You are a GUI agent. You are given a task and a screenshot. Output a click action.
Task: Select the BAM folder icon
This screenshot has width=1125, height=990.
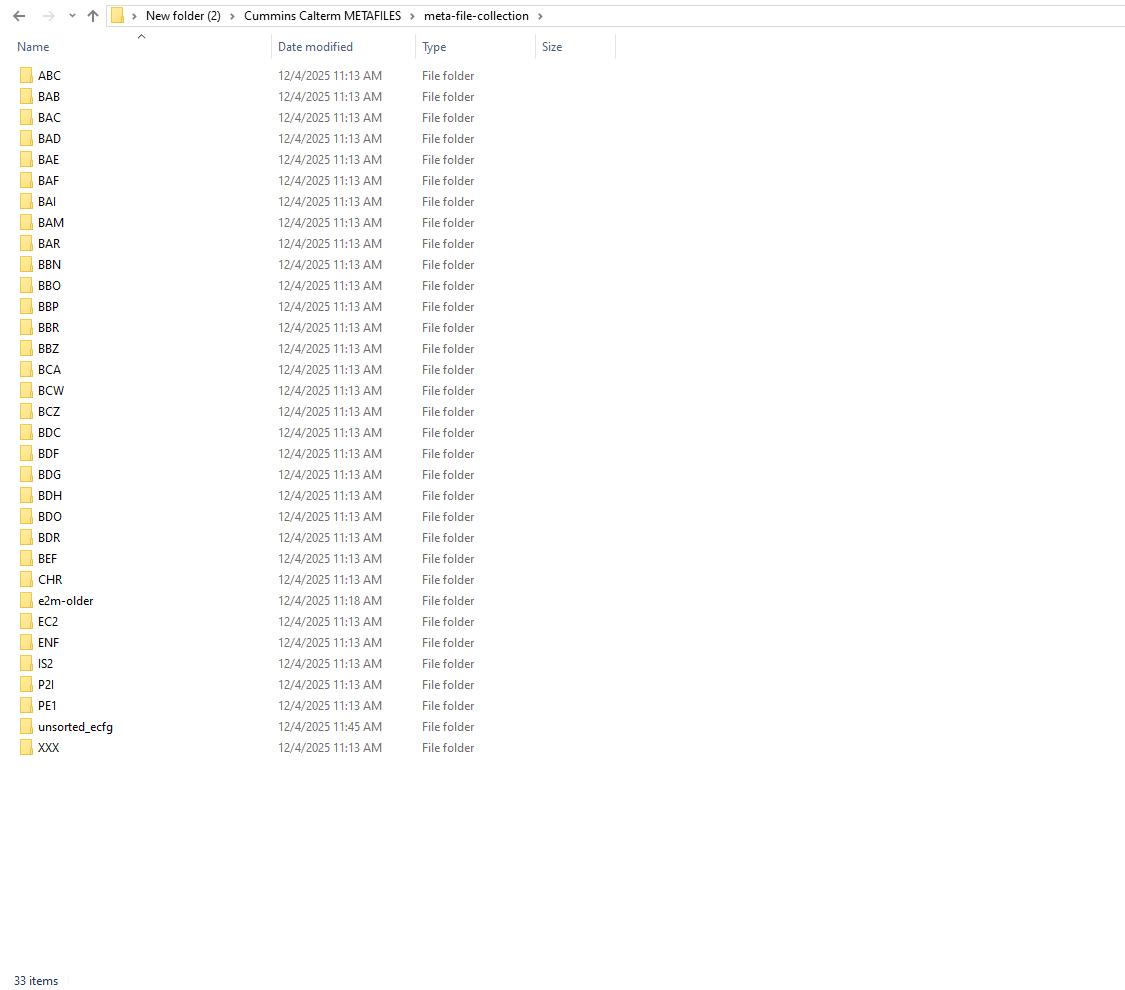point(27,222)
